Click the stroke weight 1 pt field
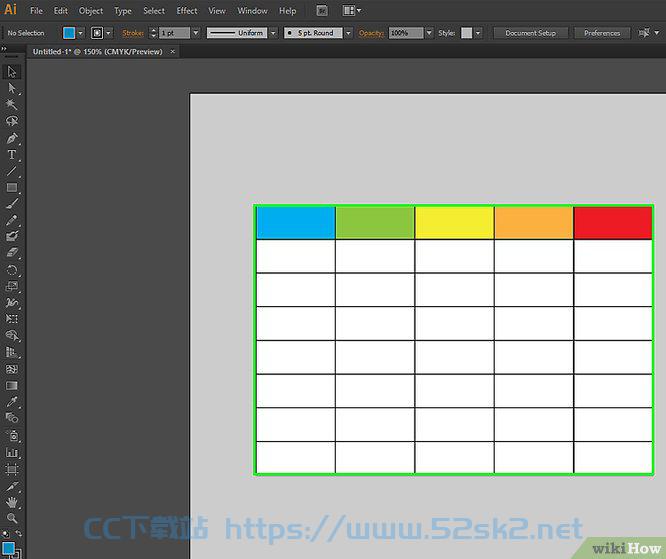The width and height of the screenshot is (666, 559). click(174, 33)
